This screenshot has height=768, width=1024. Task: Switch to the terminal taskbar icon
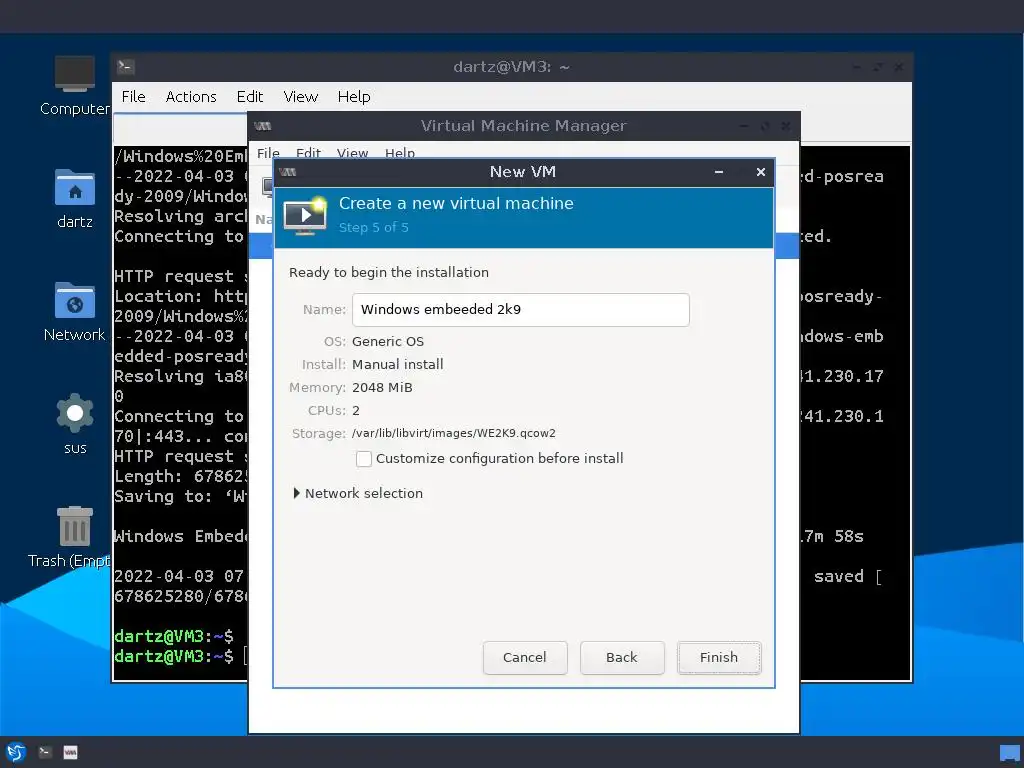click(45, 752)
